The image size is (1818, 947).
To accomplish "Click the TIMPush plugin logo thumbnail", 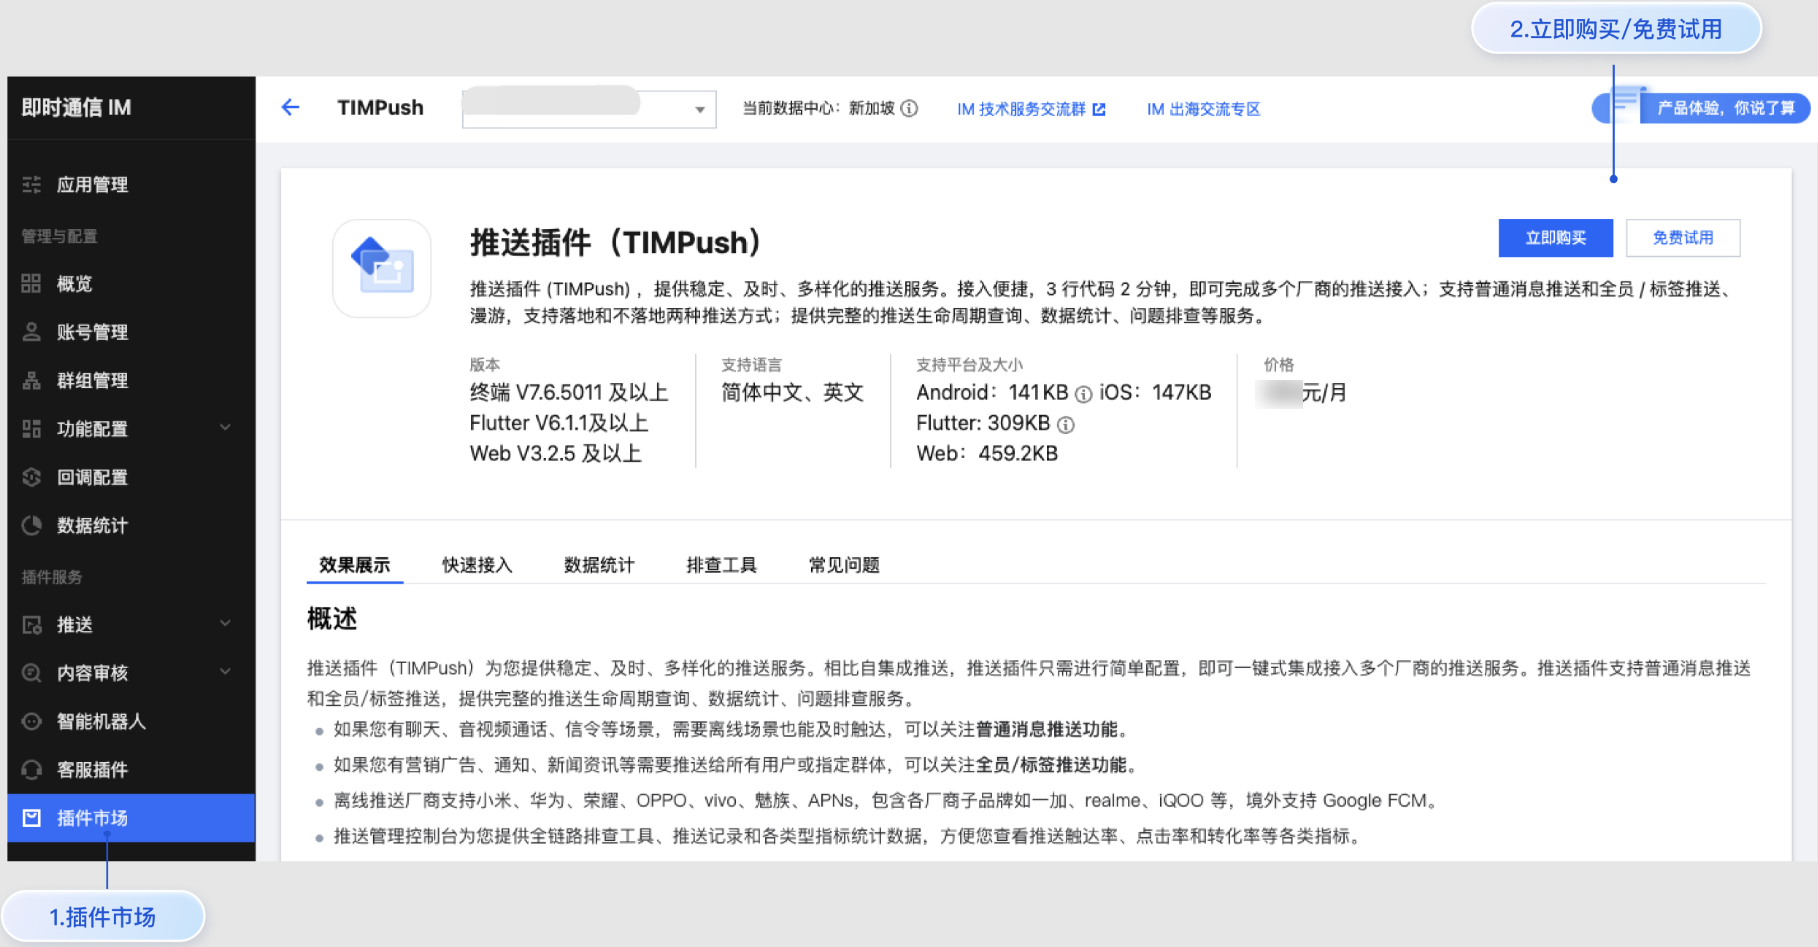I will click(382, 268).
